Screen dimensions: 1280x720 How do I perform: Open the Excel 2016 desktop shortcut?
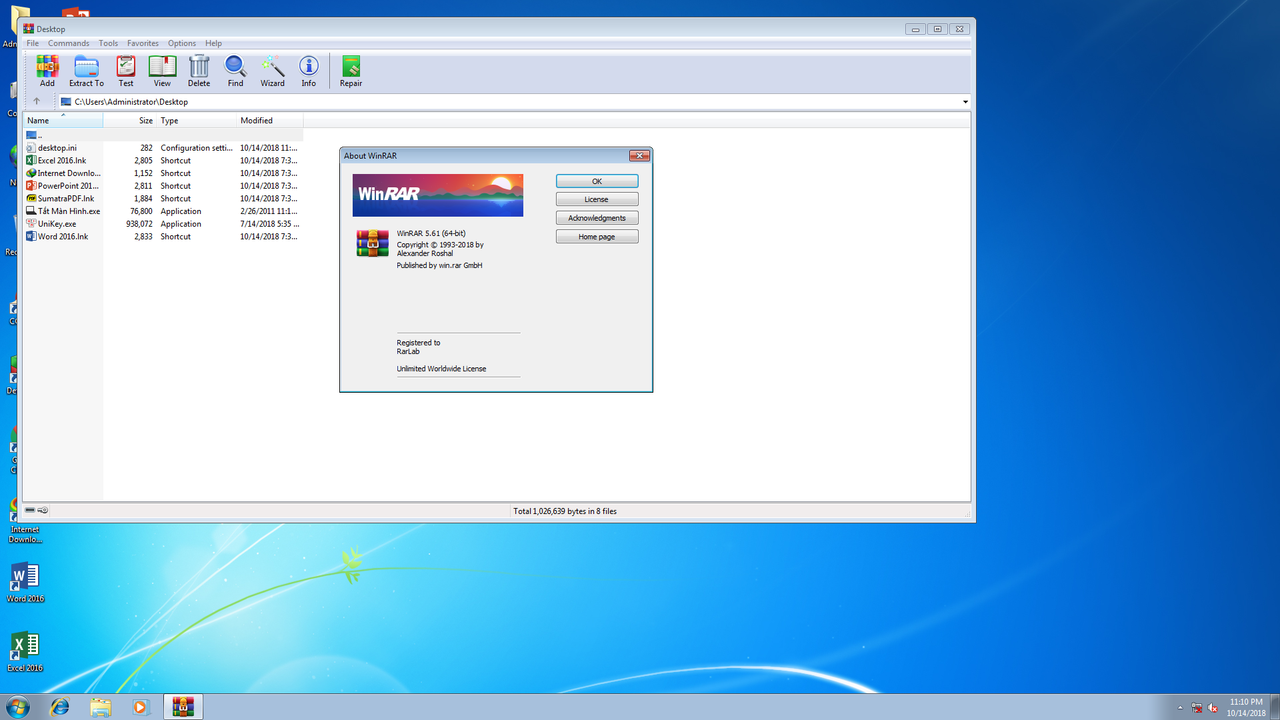pos(25,652)
